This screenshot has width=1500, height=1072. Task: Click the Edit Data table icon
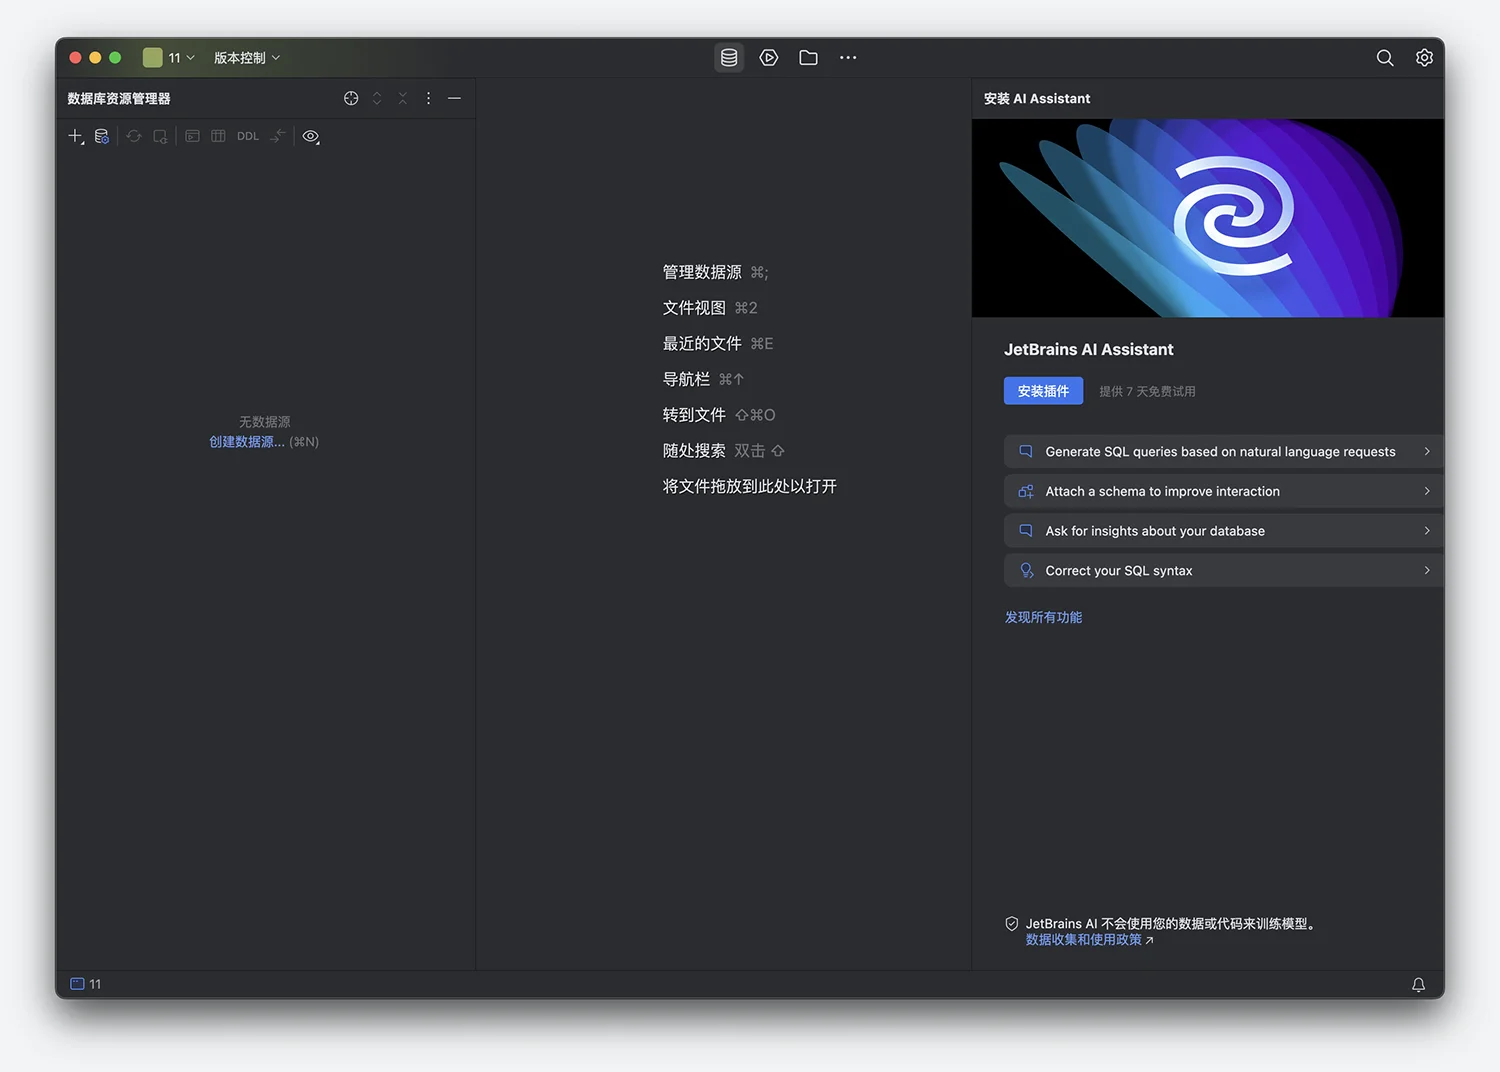click(x=218, y=136)
